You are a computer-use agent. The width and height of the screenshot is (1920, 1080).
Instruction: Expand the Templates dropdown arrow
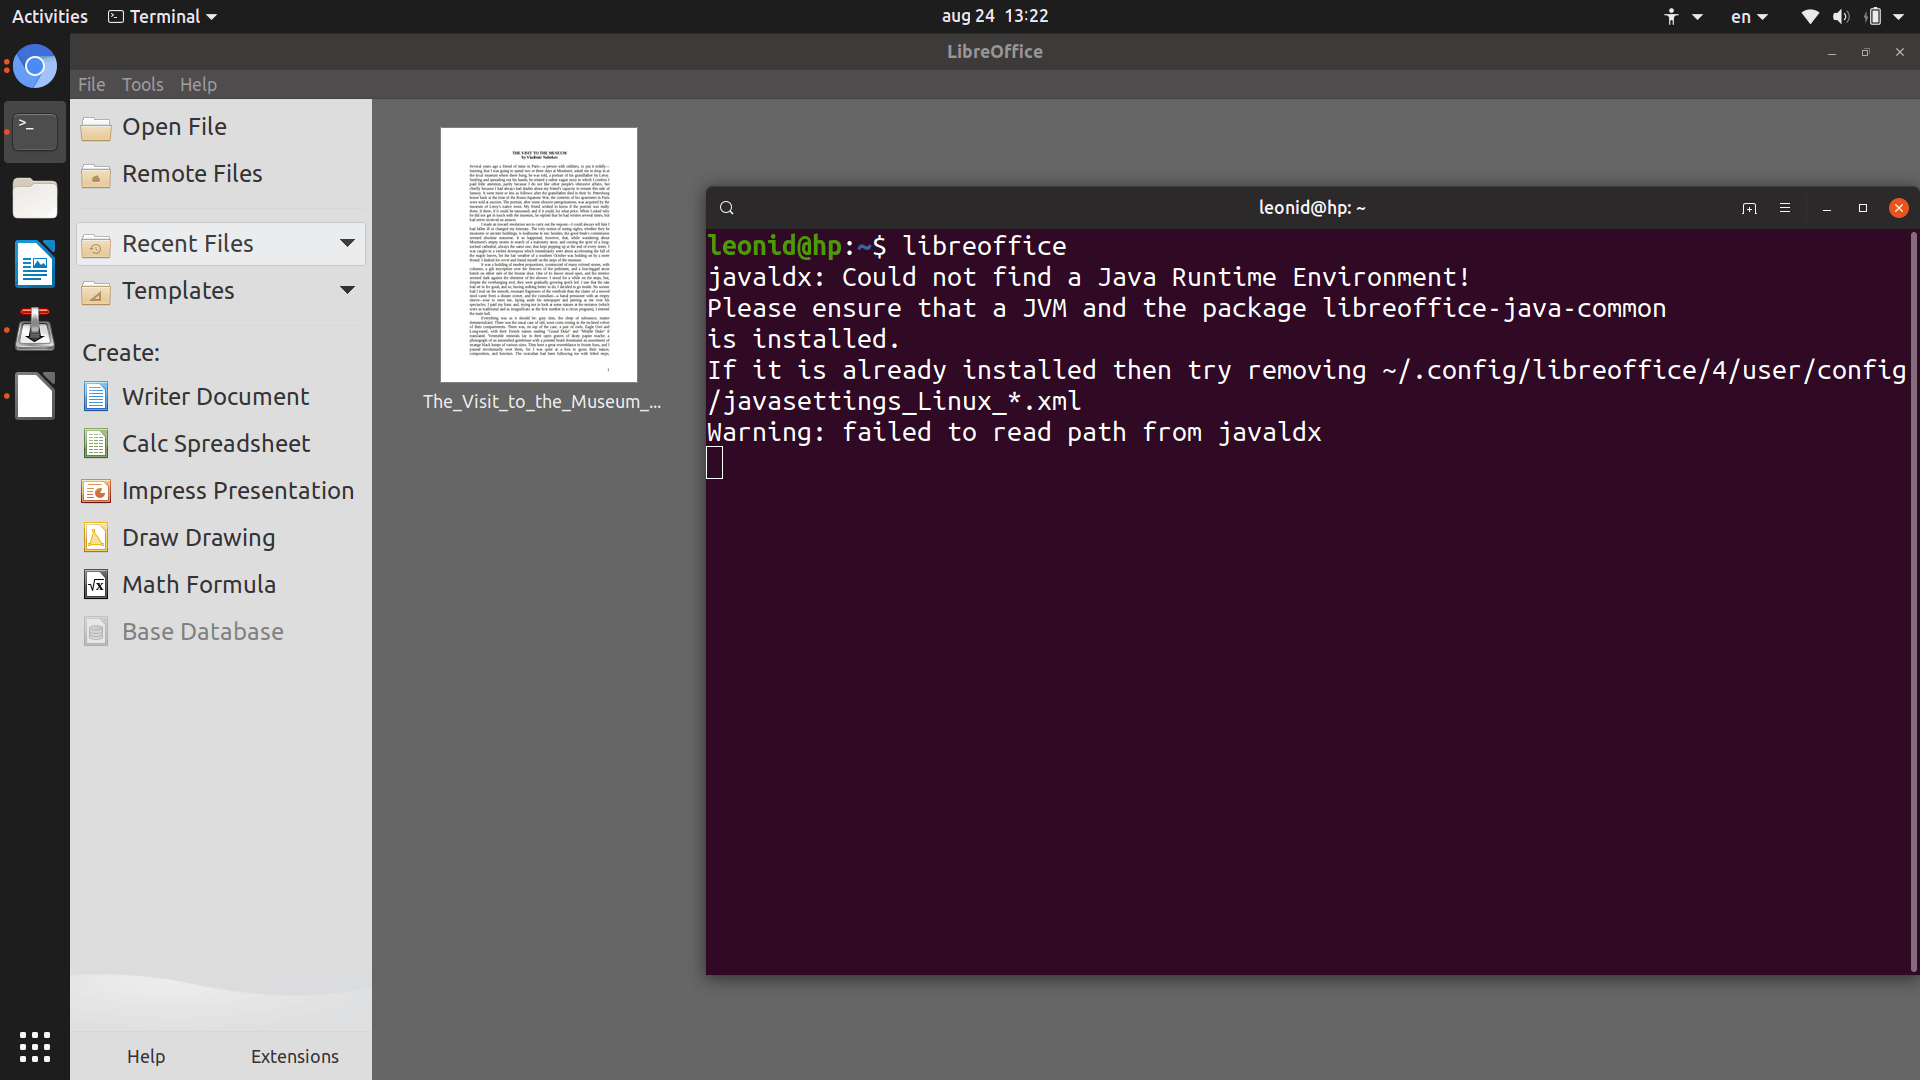tap(347, 290)
